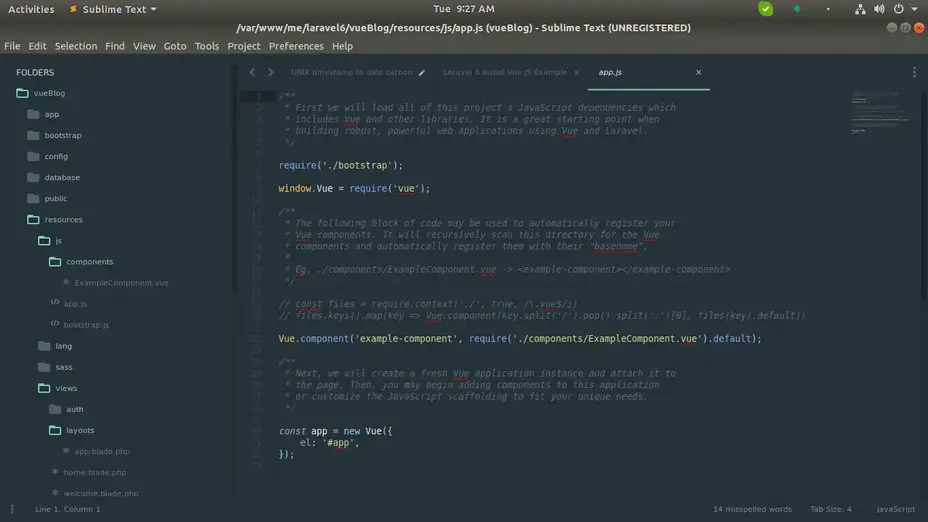The height and width of the screenshot is (522, 928).
Task: Open the network status icon
Action: coord(860,9)
